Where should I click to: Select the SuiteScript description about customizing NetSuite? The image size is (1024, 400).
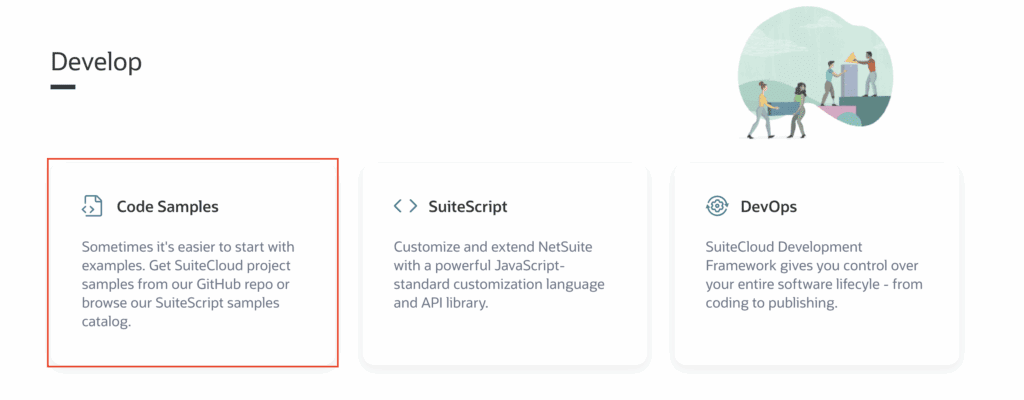[499, 275]
